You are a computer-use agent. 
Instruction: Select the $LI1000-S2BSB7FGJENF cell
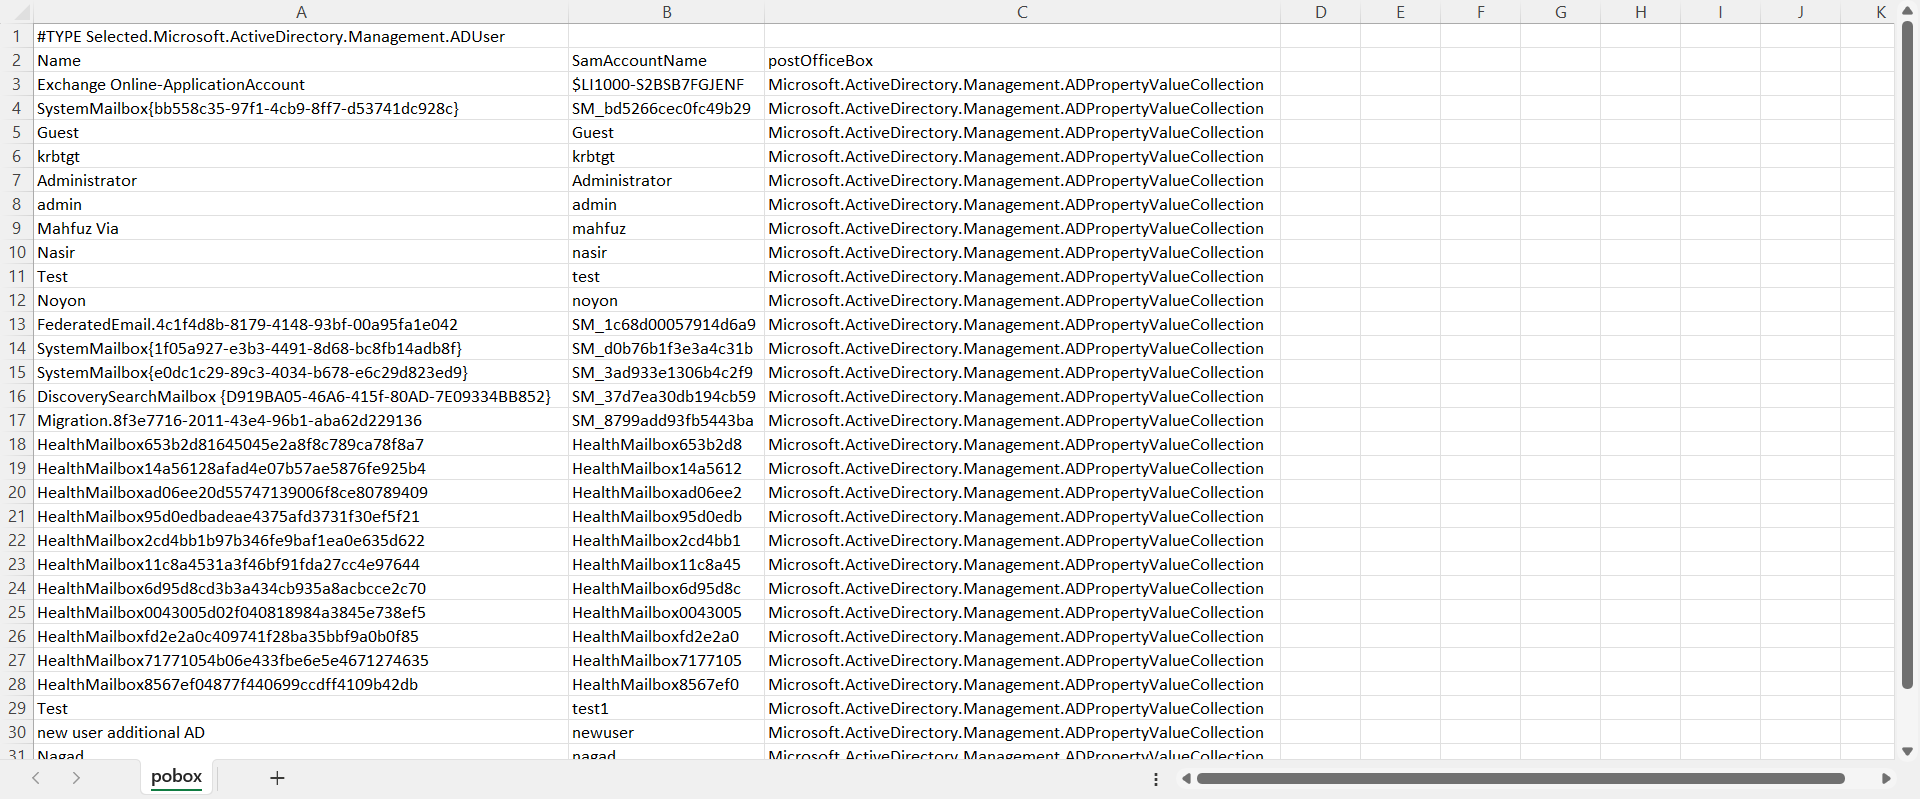[666, 84]
